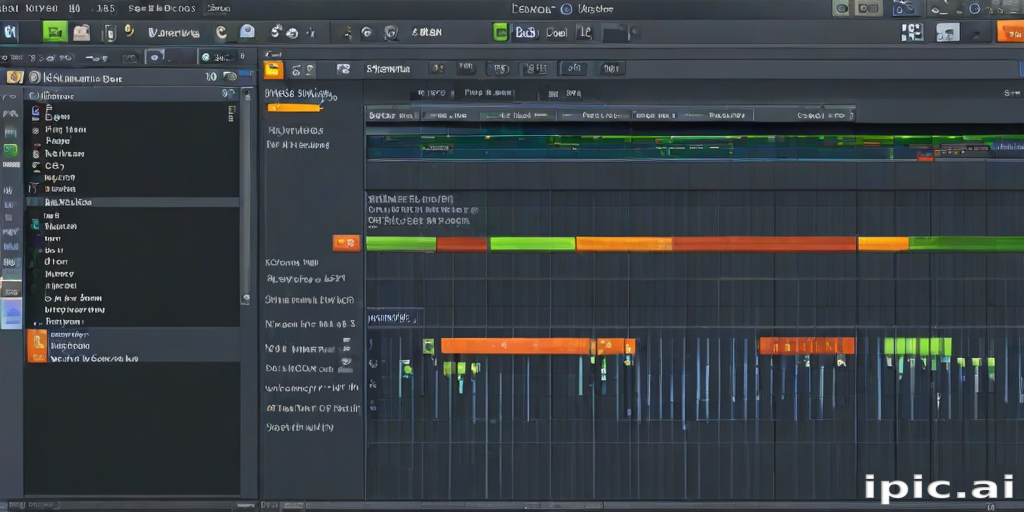Select the longest orange clip in the note lane
Screen dimensions: 1024x512
point(516,345)
